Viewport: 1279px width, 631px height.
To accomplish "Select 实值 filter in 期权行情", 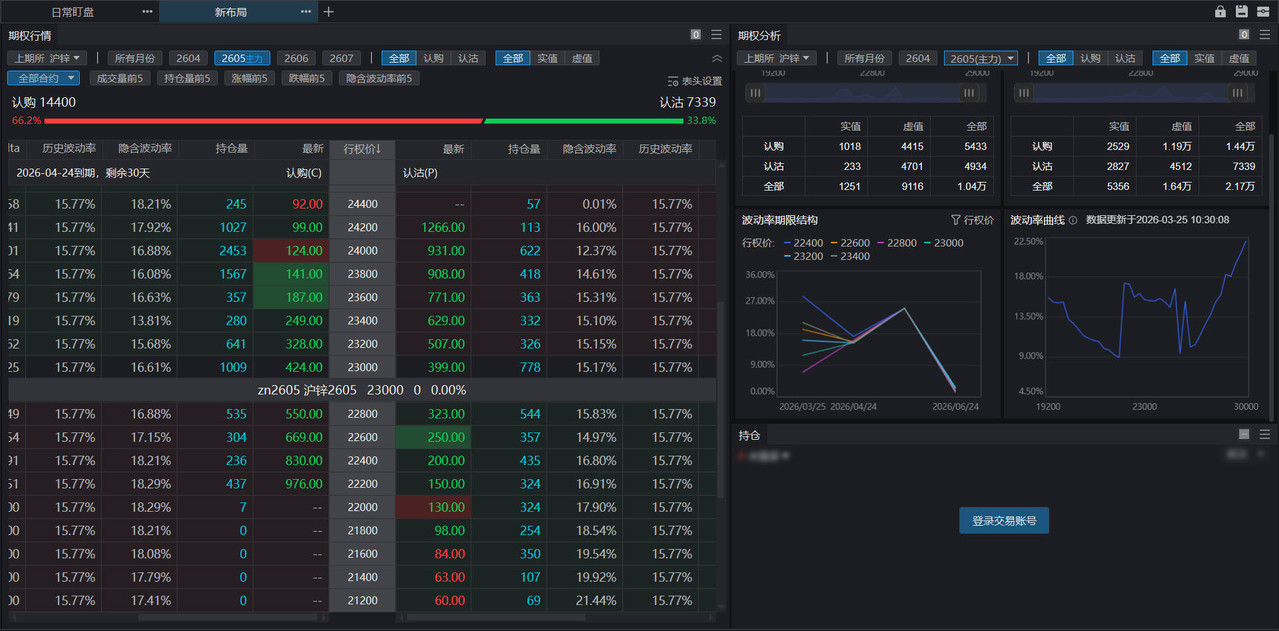I will tap(547, 58).
